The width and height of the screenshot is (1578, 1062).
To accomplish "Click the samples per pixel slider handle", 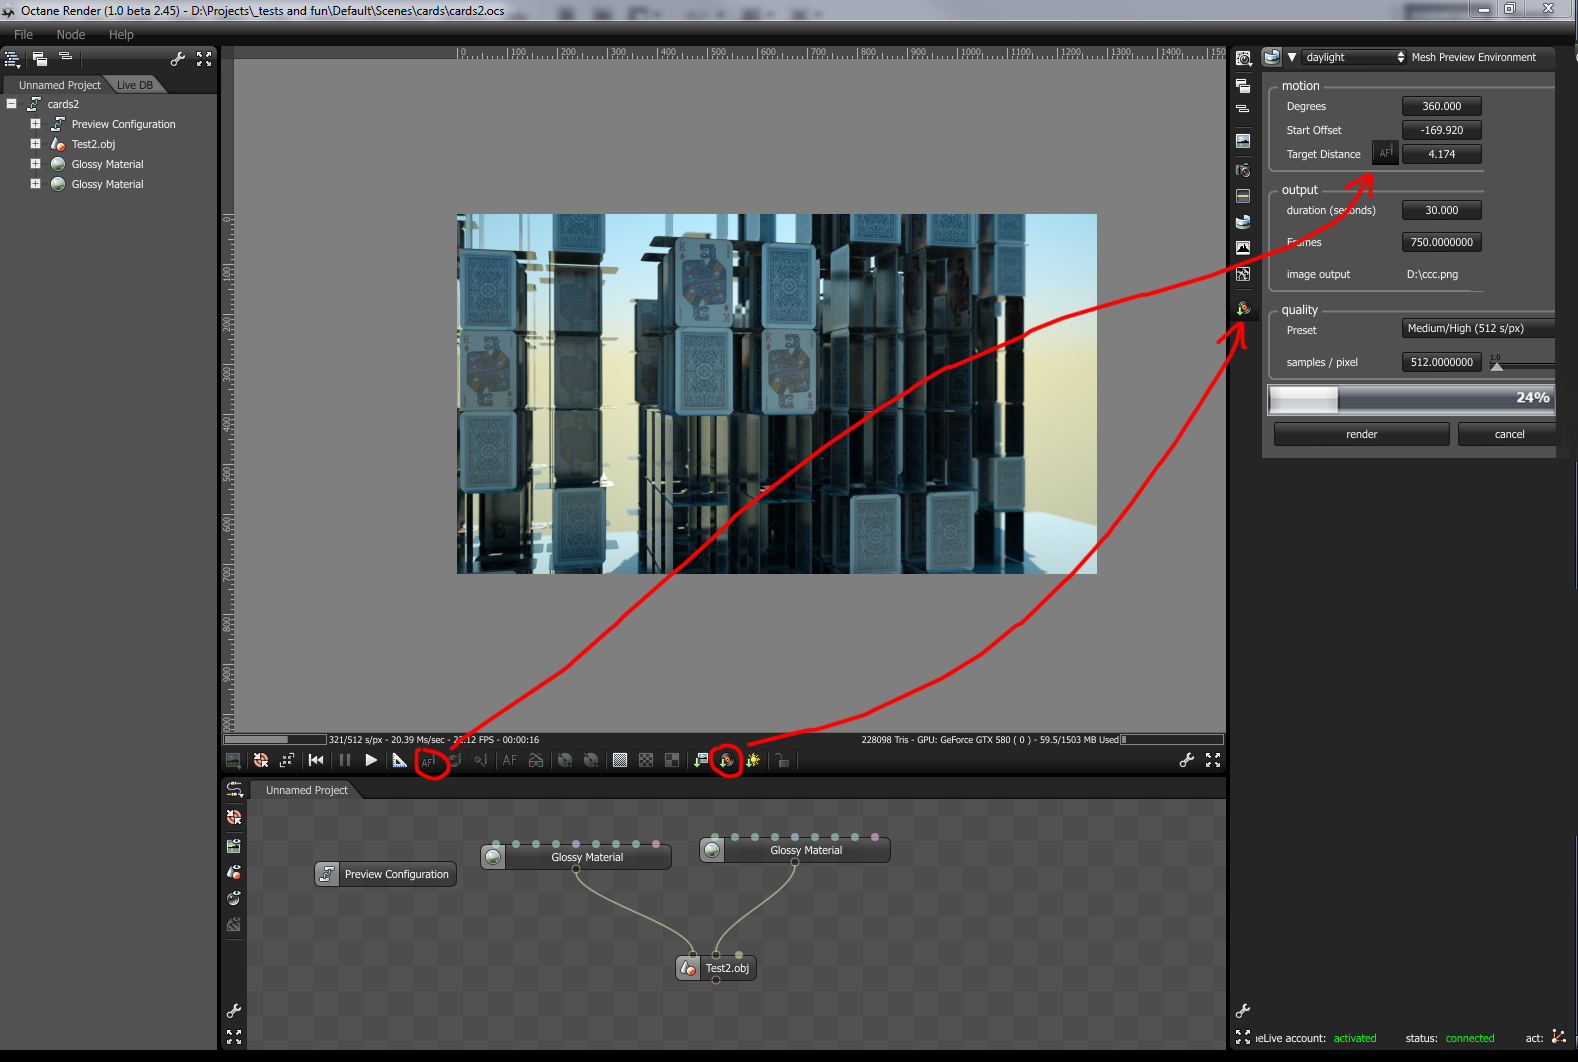I will (1496, 366).
